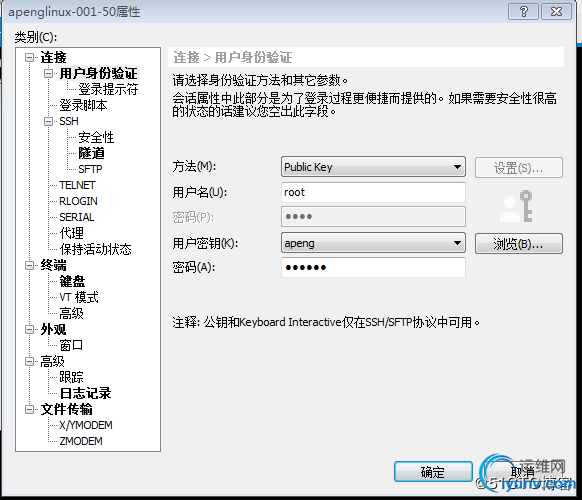Select the TELNET category
The width and height of the screenshot is (582, 500).
point(77,185)
